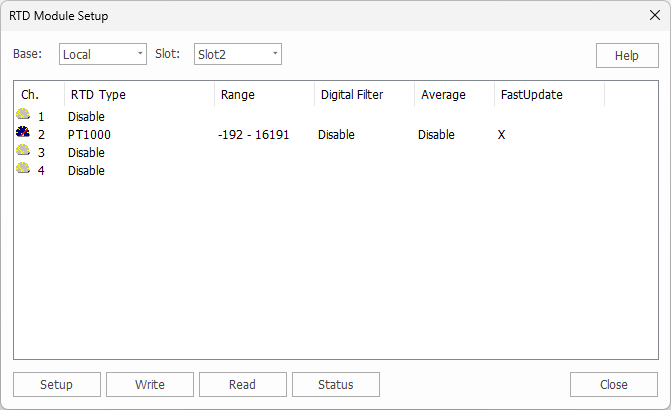Close the RTD Module Setup dialog window
Viewport: 671px width, 410px height.
click(x=654, y=15)
